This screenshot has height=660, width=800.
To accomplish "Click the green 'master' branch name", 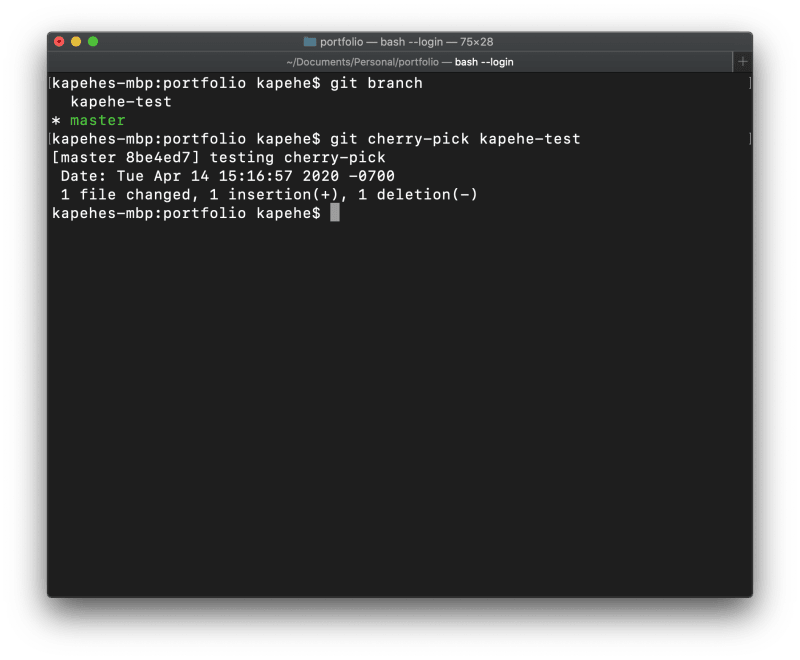I will (98, 120).
